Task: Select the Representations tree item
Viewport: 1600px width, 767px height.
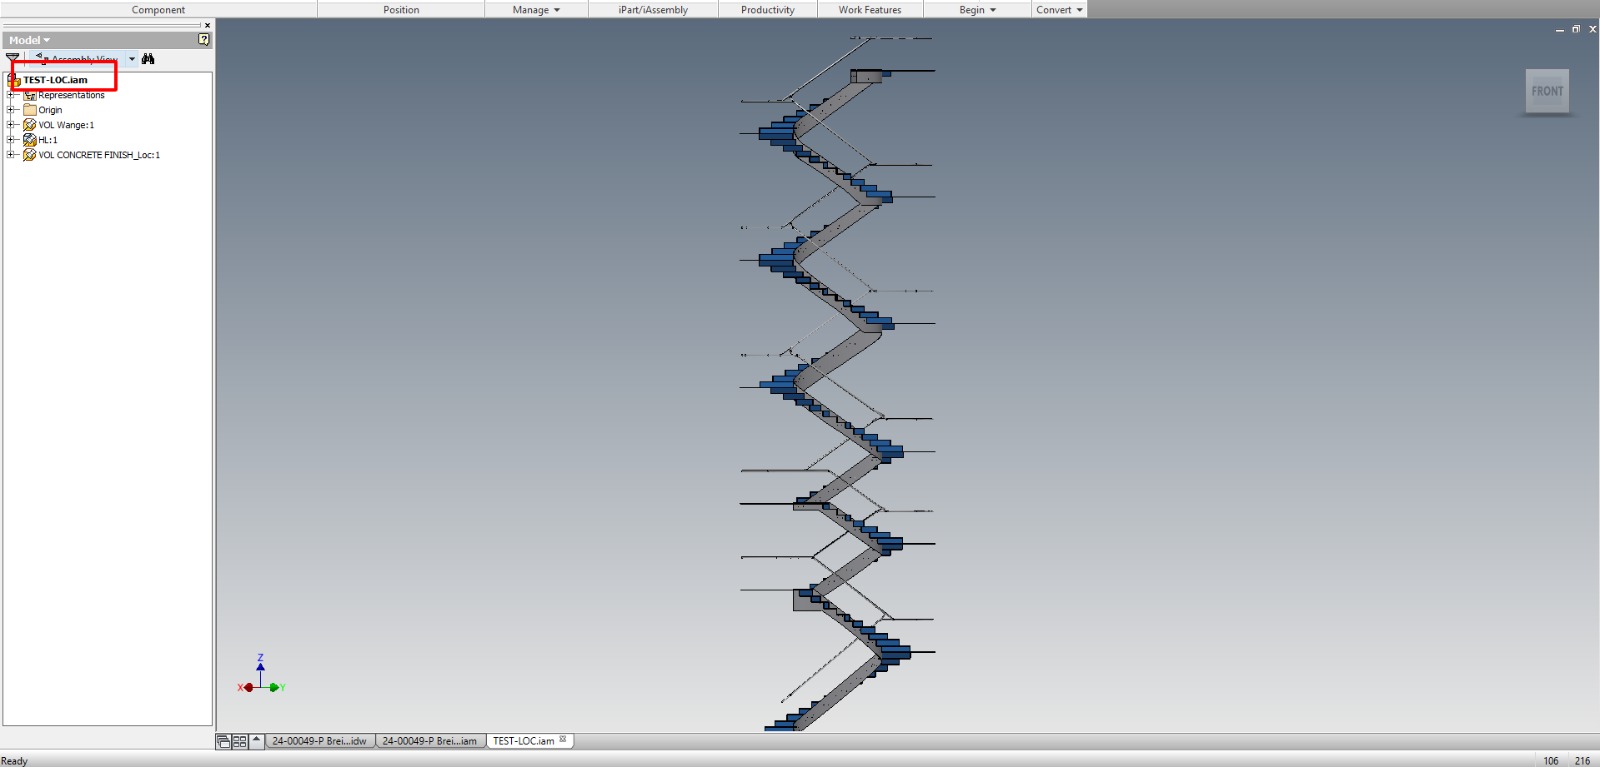Action: click(x=71, y=95)
